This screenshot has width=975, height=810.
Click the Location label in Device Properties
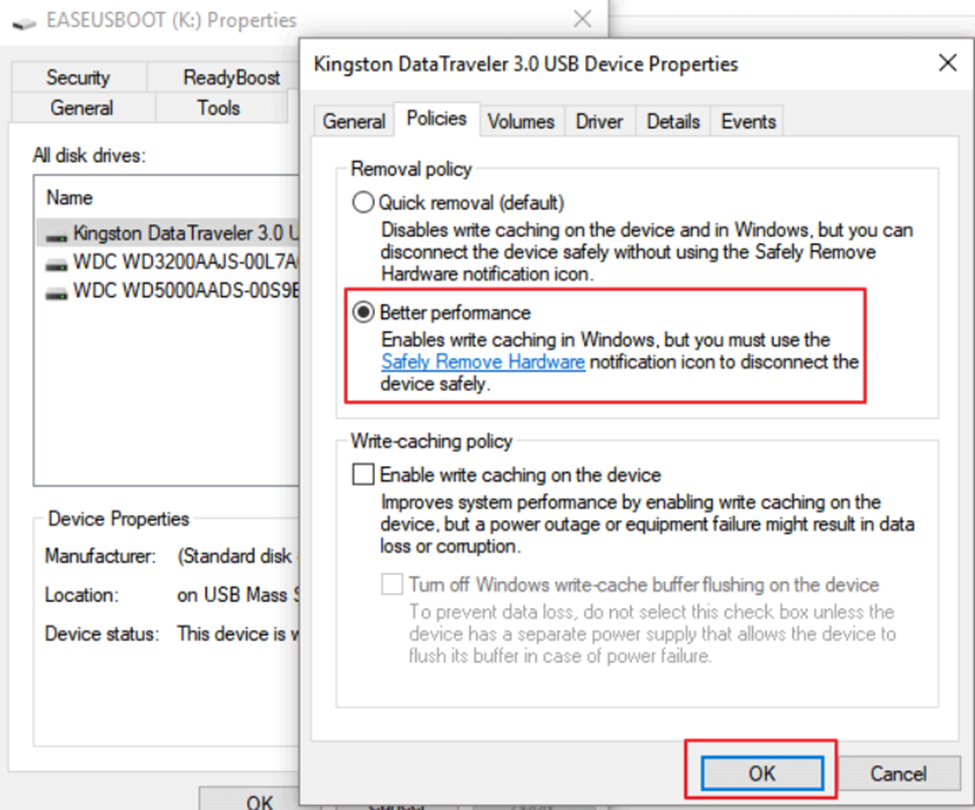(81, 595)
